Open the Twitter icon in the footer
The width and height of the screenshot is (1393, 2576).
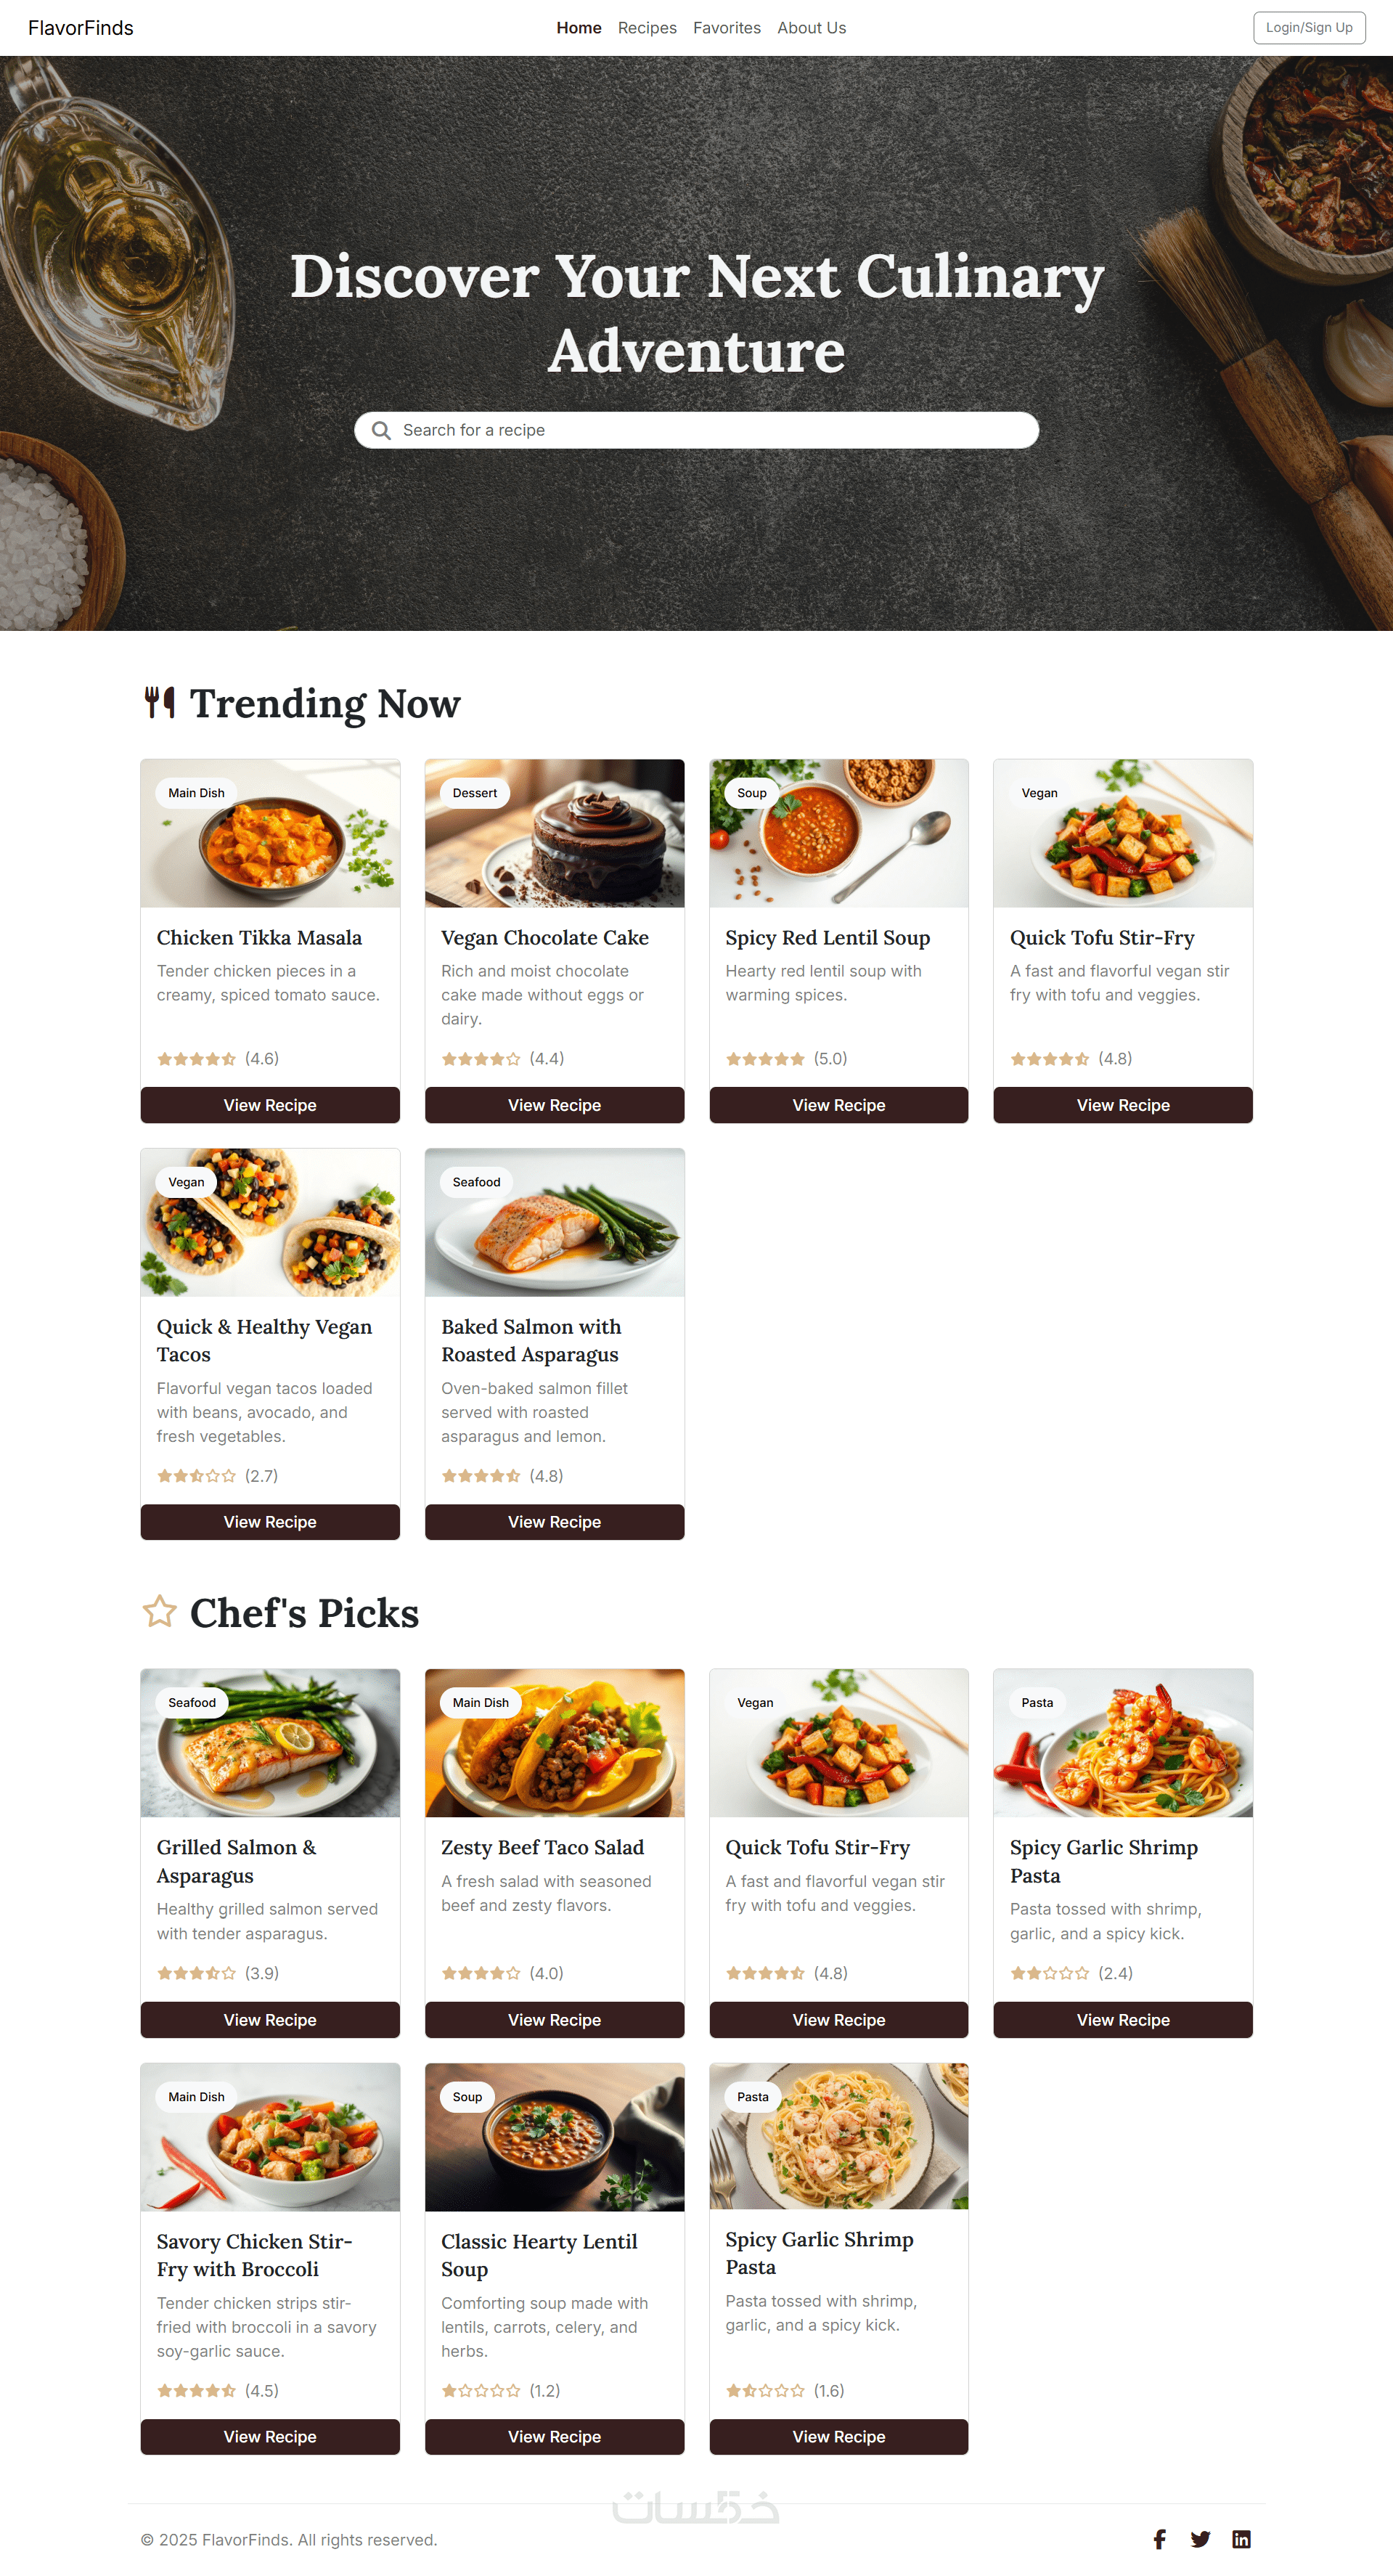coord(1200,2539)
